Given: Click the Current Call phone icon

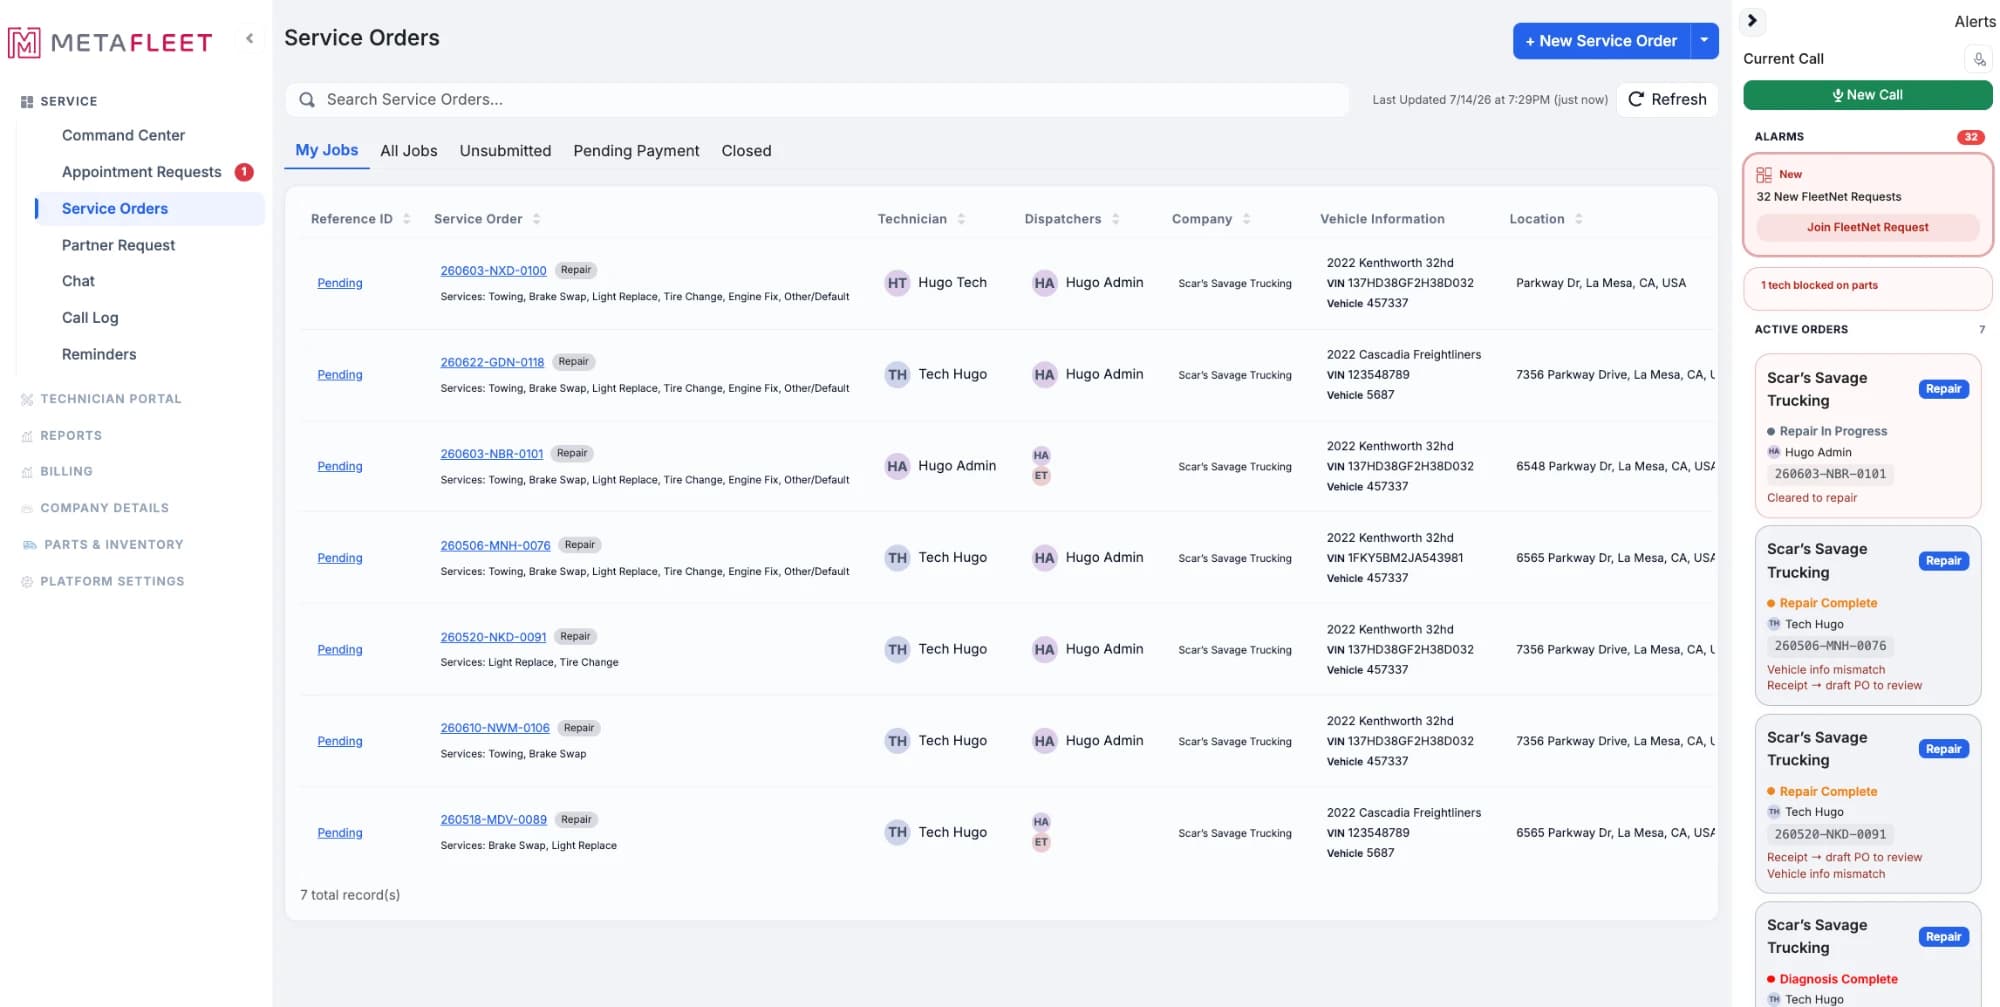Looking at the screenshot, I should click(x=1979, y=59).
